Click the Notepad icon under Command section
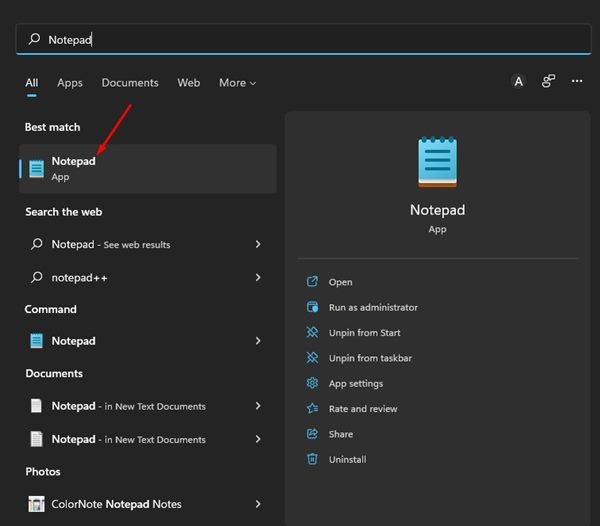 (x=36, y=341)
